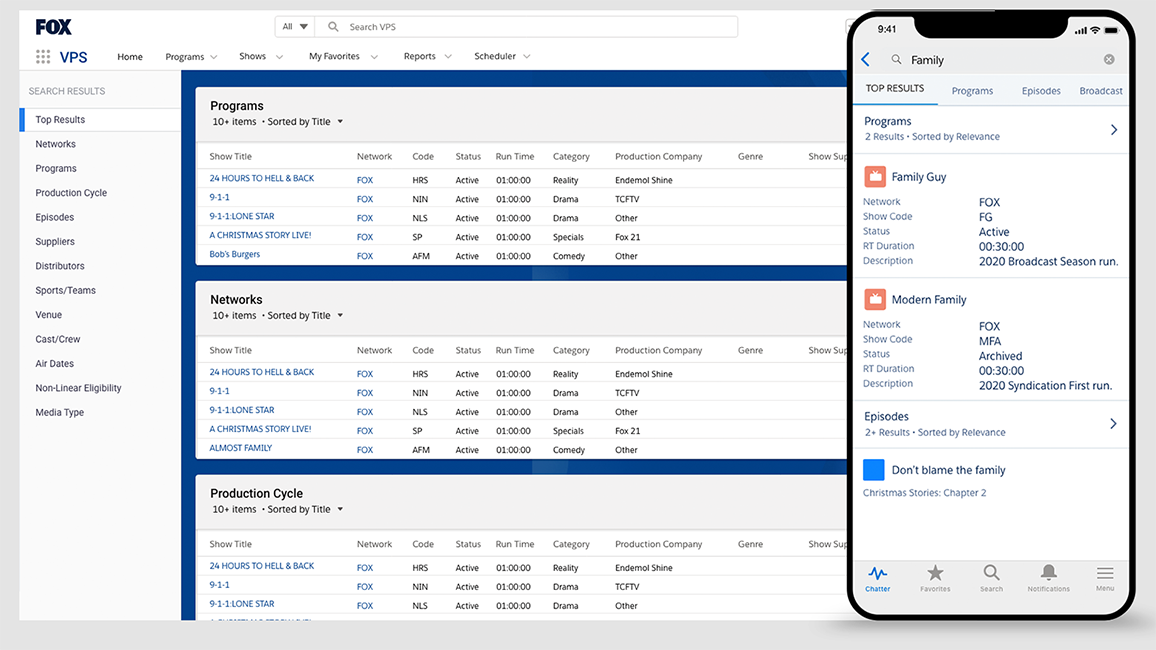The width and height of the screenshot is (1156, 650).
Task: Open the Sorted by Title dropdown under Programs
Action: 305,120
